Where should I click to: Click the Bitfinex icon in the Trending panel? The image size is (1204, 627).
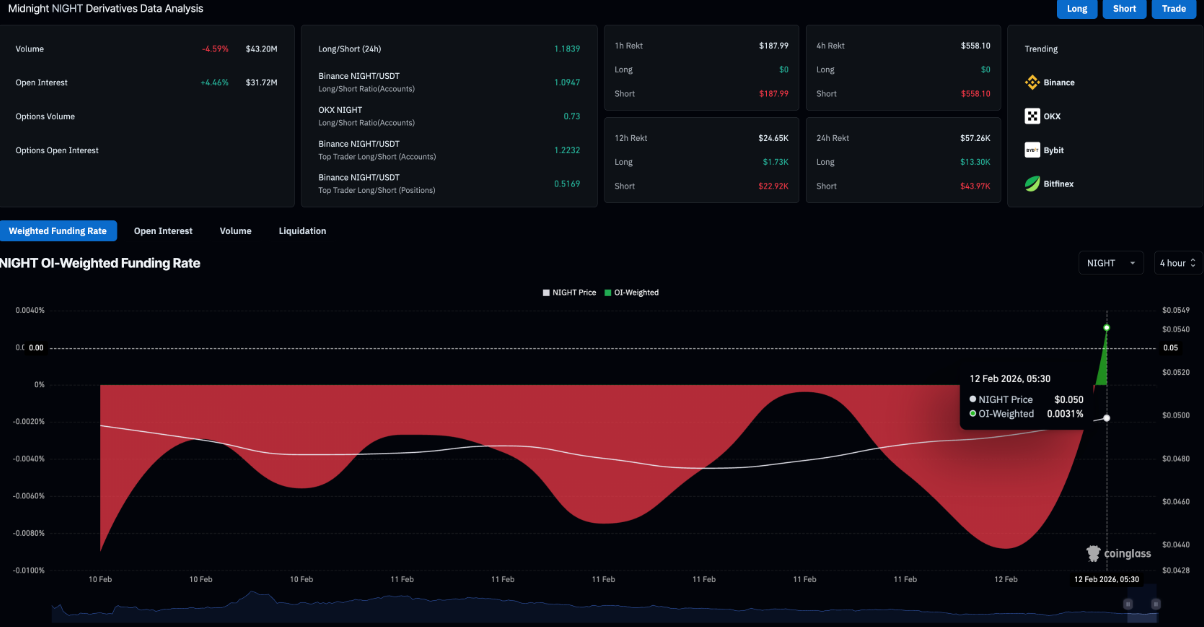(x=1031, y=183)
